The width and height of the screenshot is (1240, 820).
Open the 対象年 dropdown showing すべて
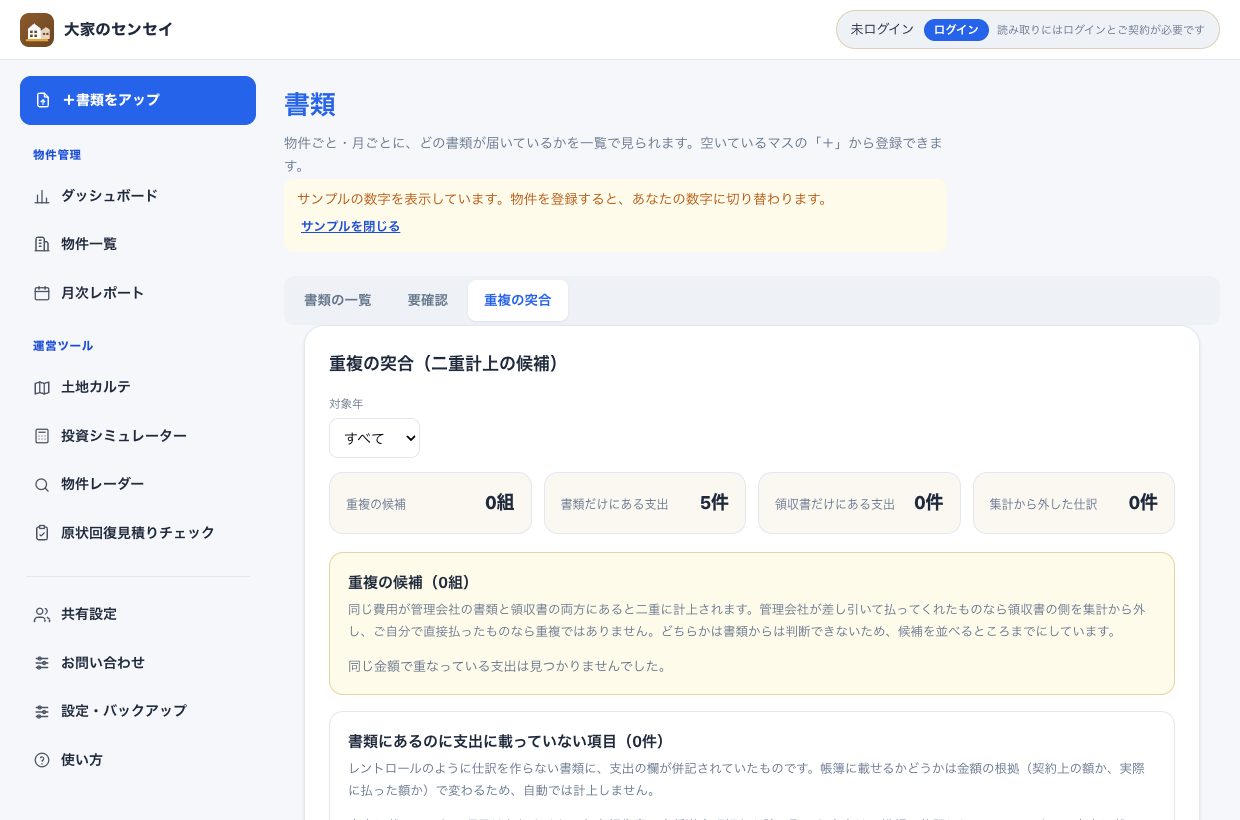click(374, 438)
